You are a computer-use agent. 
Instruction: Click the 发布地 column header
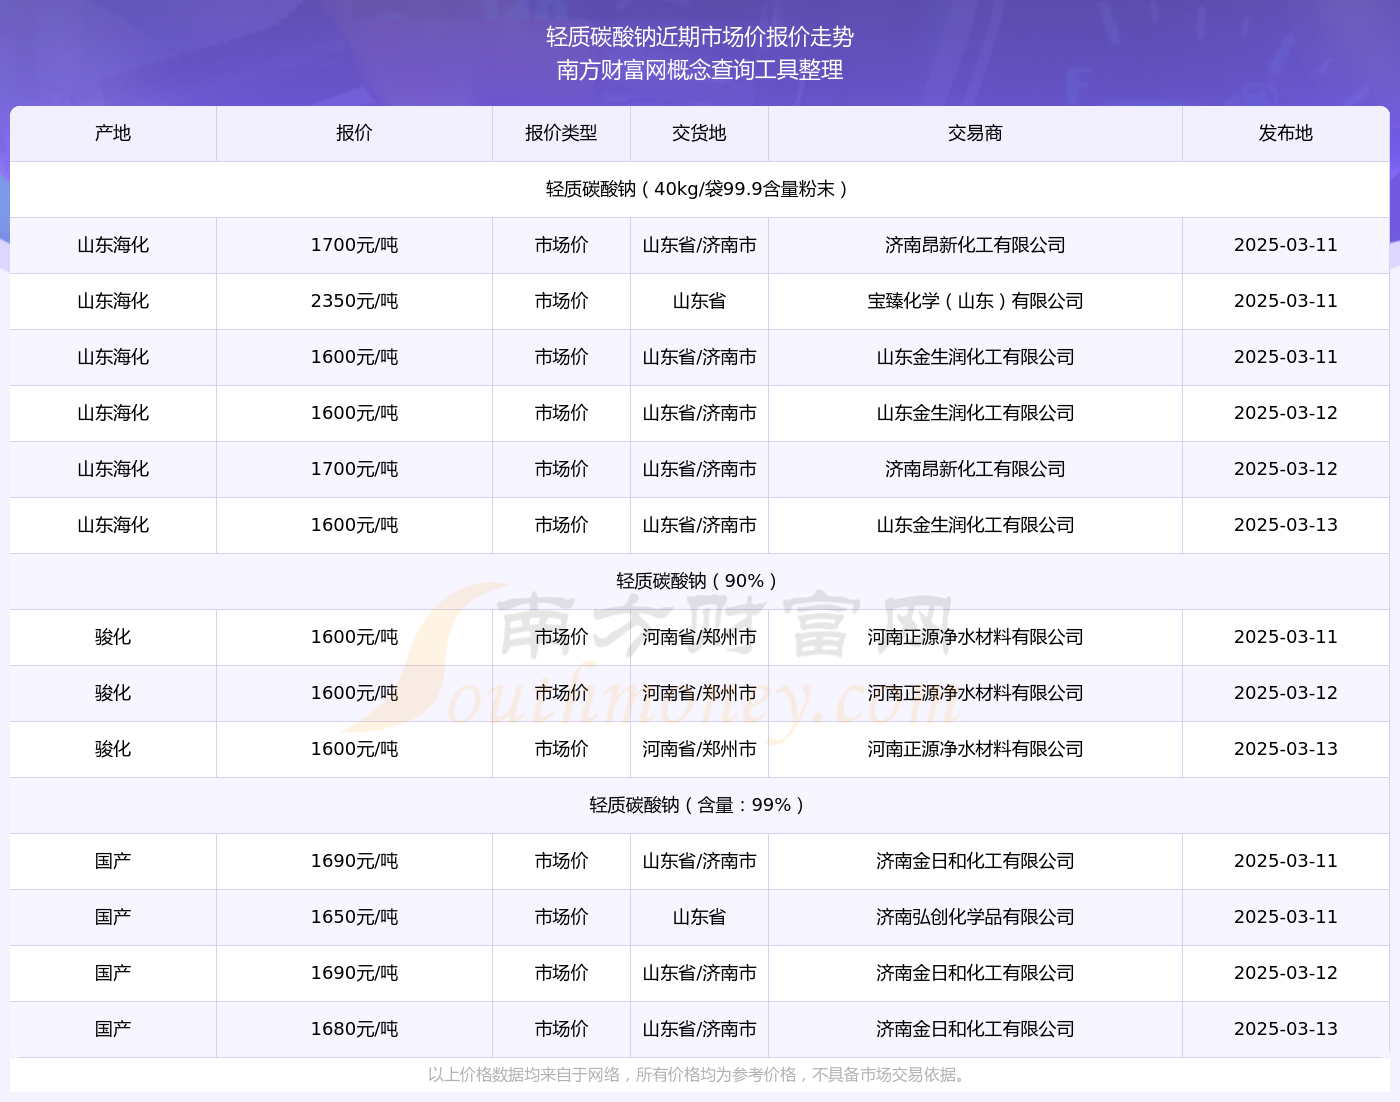(1286, 133)
